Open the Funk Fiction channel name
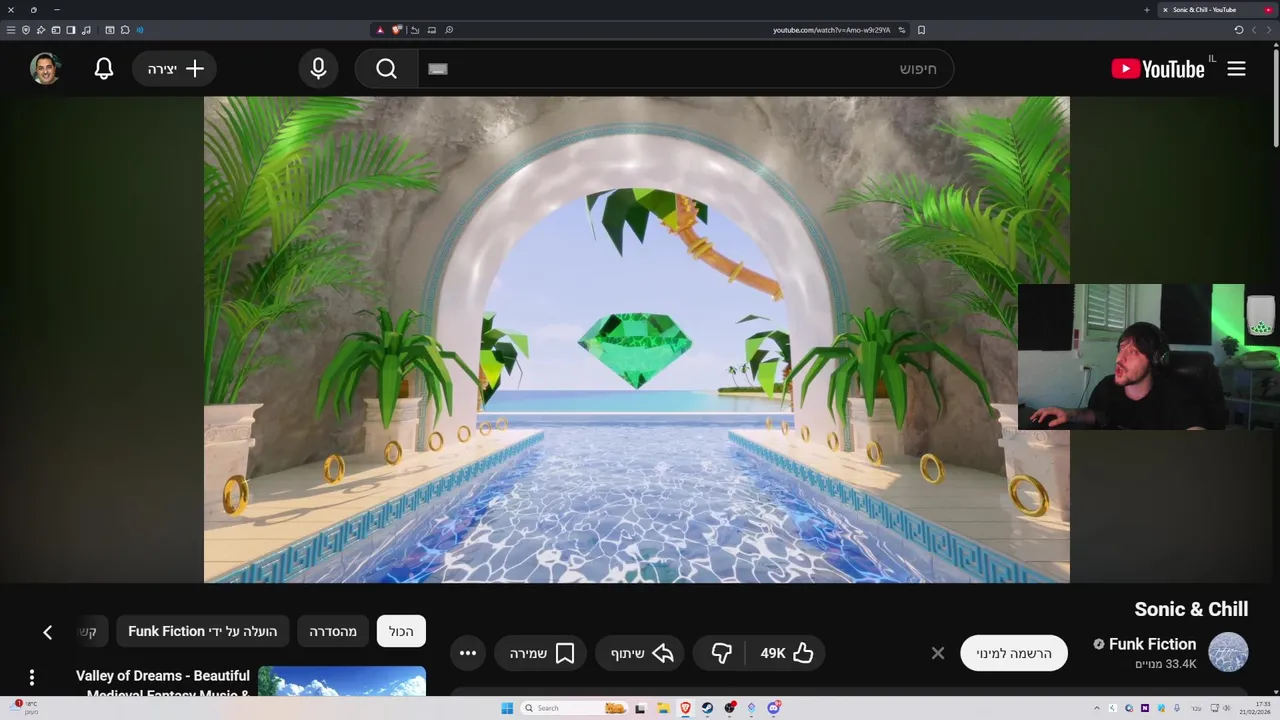This screenshot has height=720, width=1280. point(1152,644)
